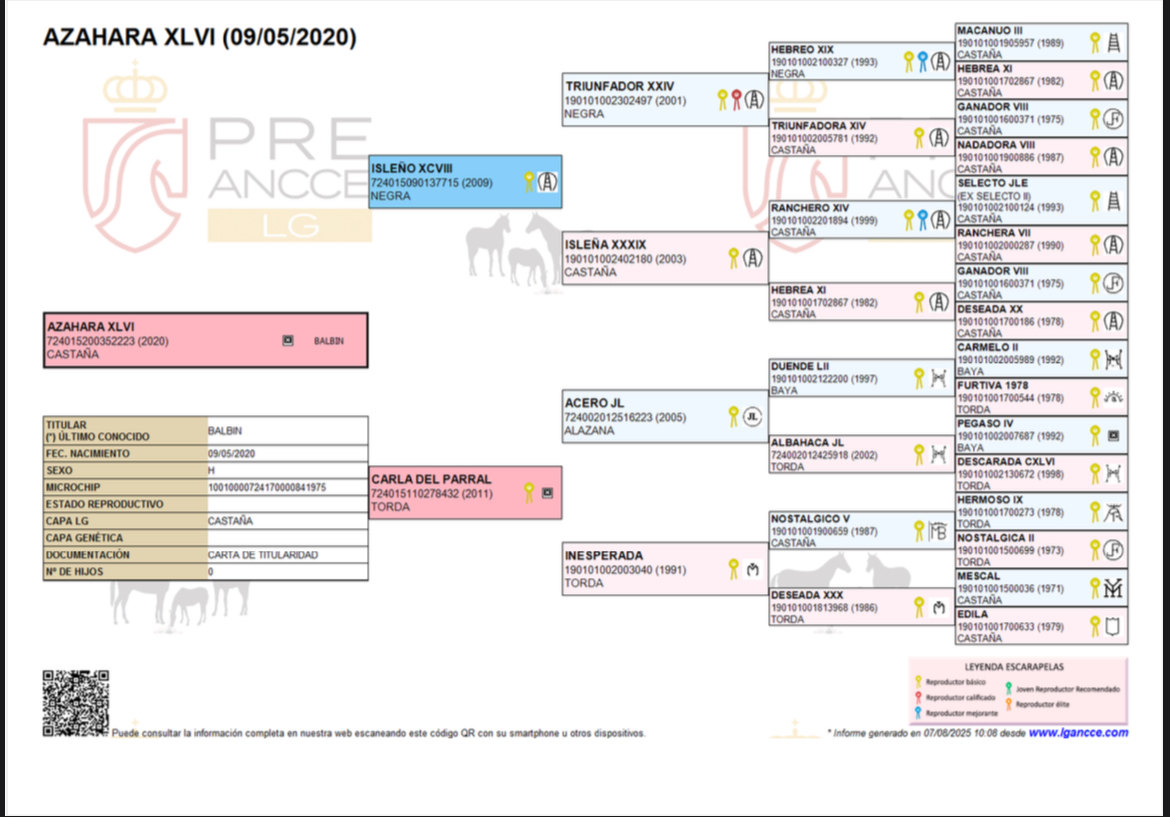This screenshot has width=1170, height=817.
Task: Click the red ribbon on TRIUNFADOR XXIV
Action: tap(736, 100)
